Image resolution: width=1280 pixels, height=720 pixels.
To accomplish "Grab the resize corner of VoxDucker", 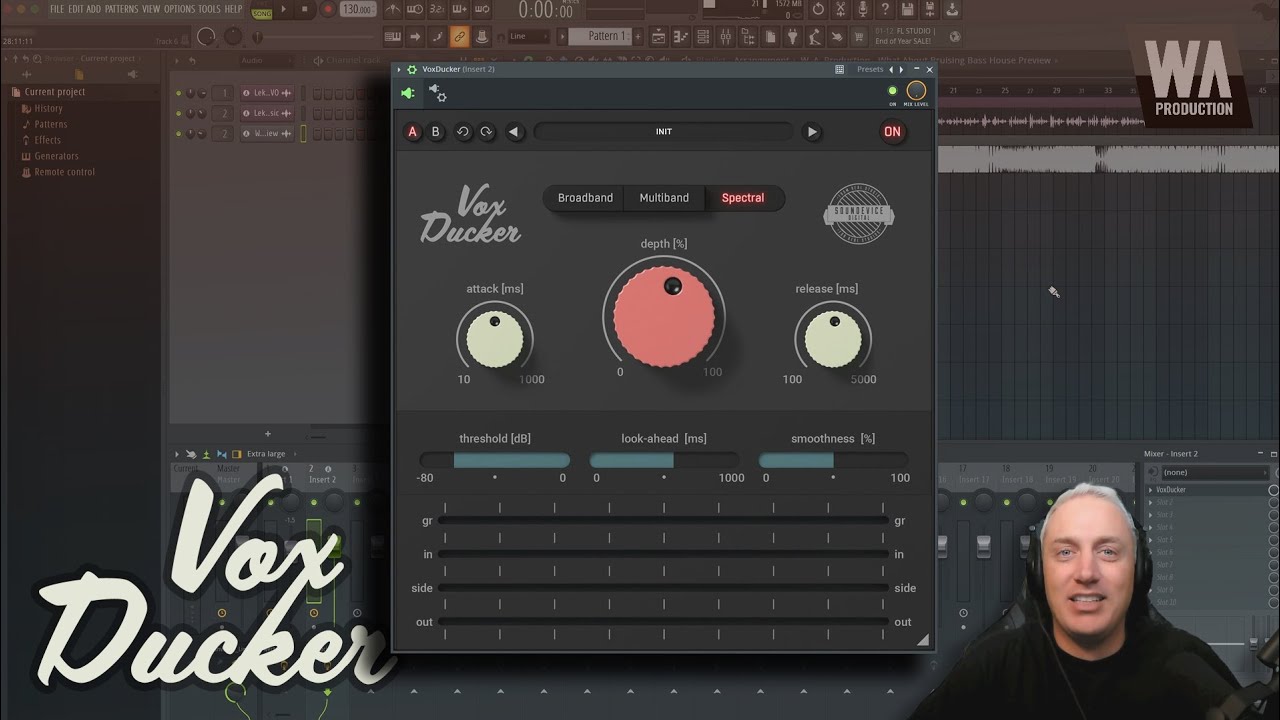I will (x=922, y=640).
